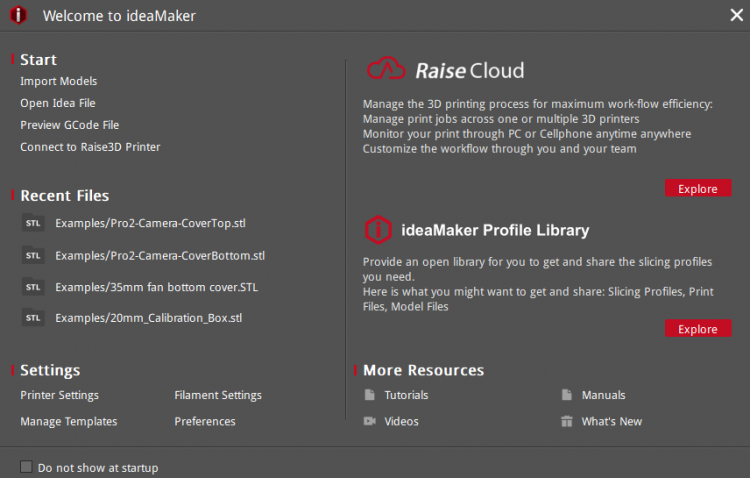Click STL icon for 20mm_Calibration_Box.stl
Image resolution: width=750 pixels, height=478 pixels.
tap(33, 318)
